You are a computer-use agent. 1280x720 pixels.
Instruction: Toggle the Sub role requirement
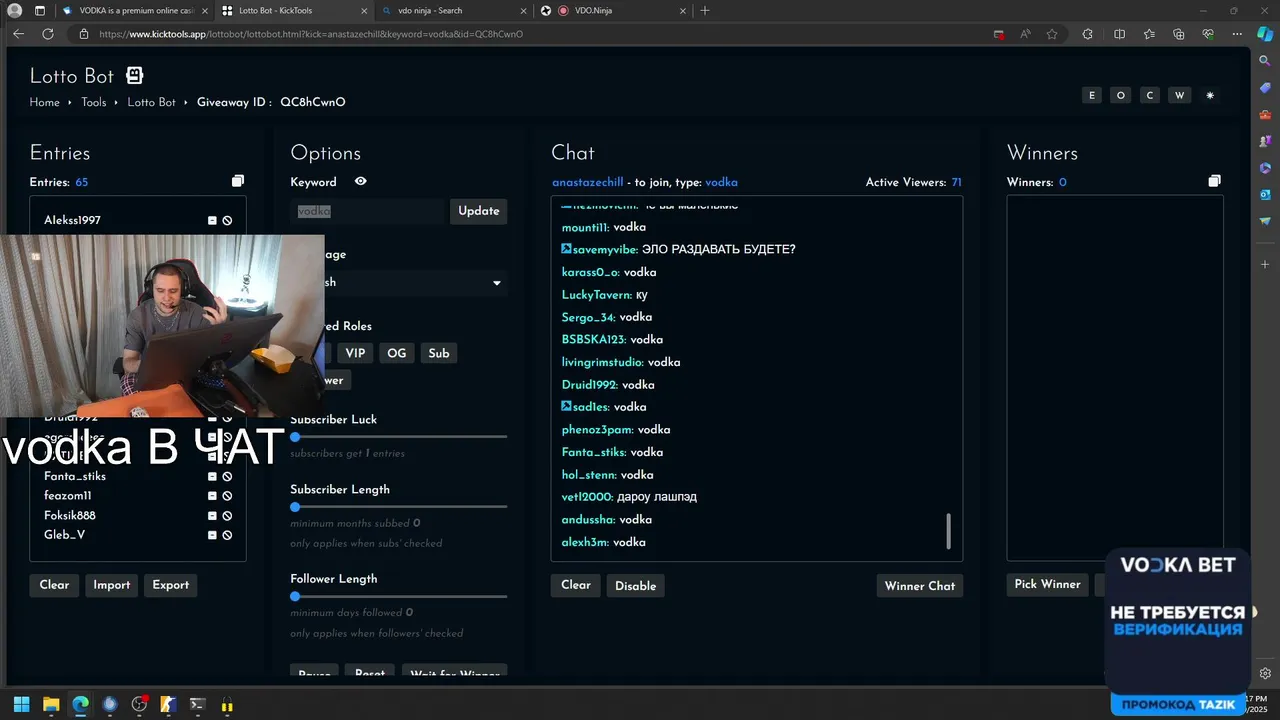click(x=439, y=353)
